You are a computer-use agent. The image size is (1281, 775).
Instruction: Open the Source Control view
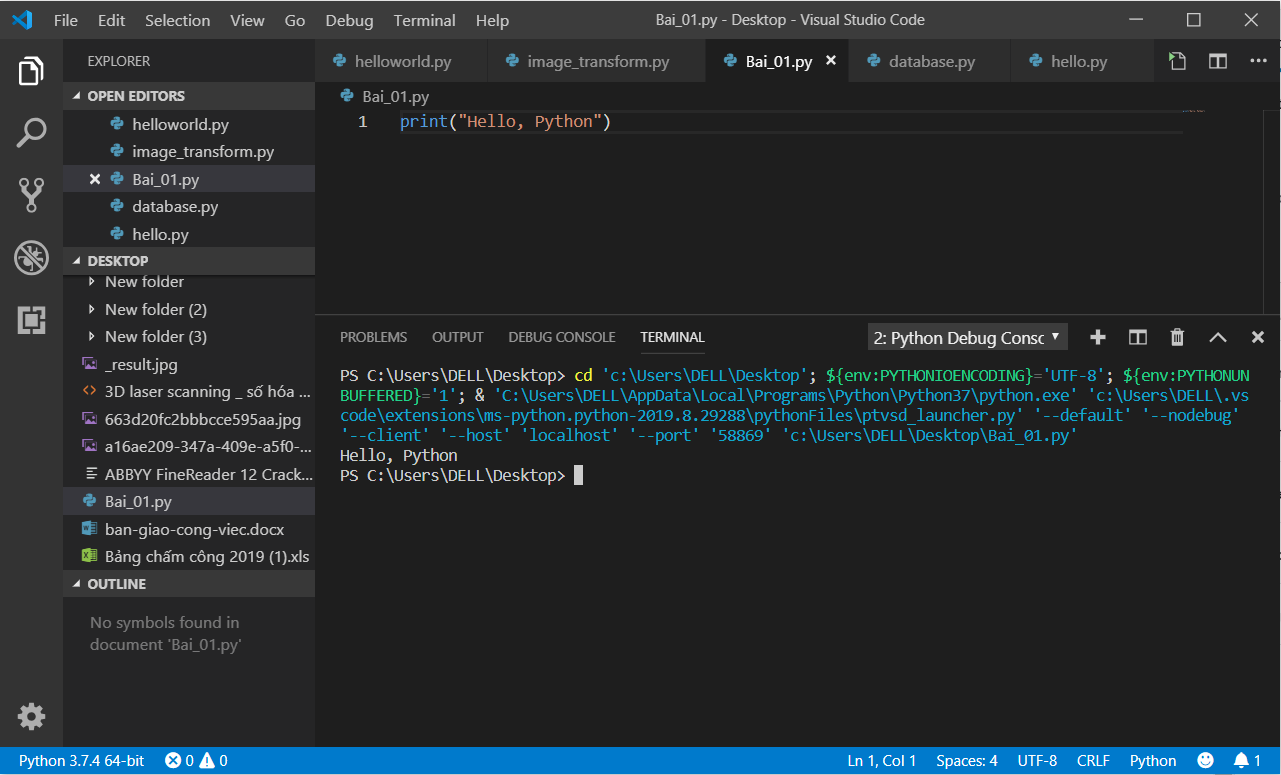coord(31,195)
